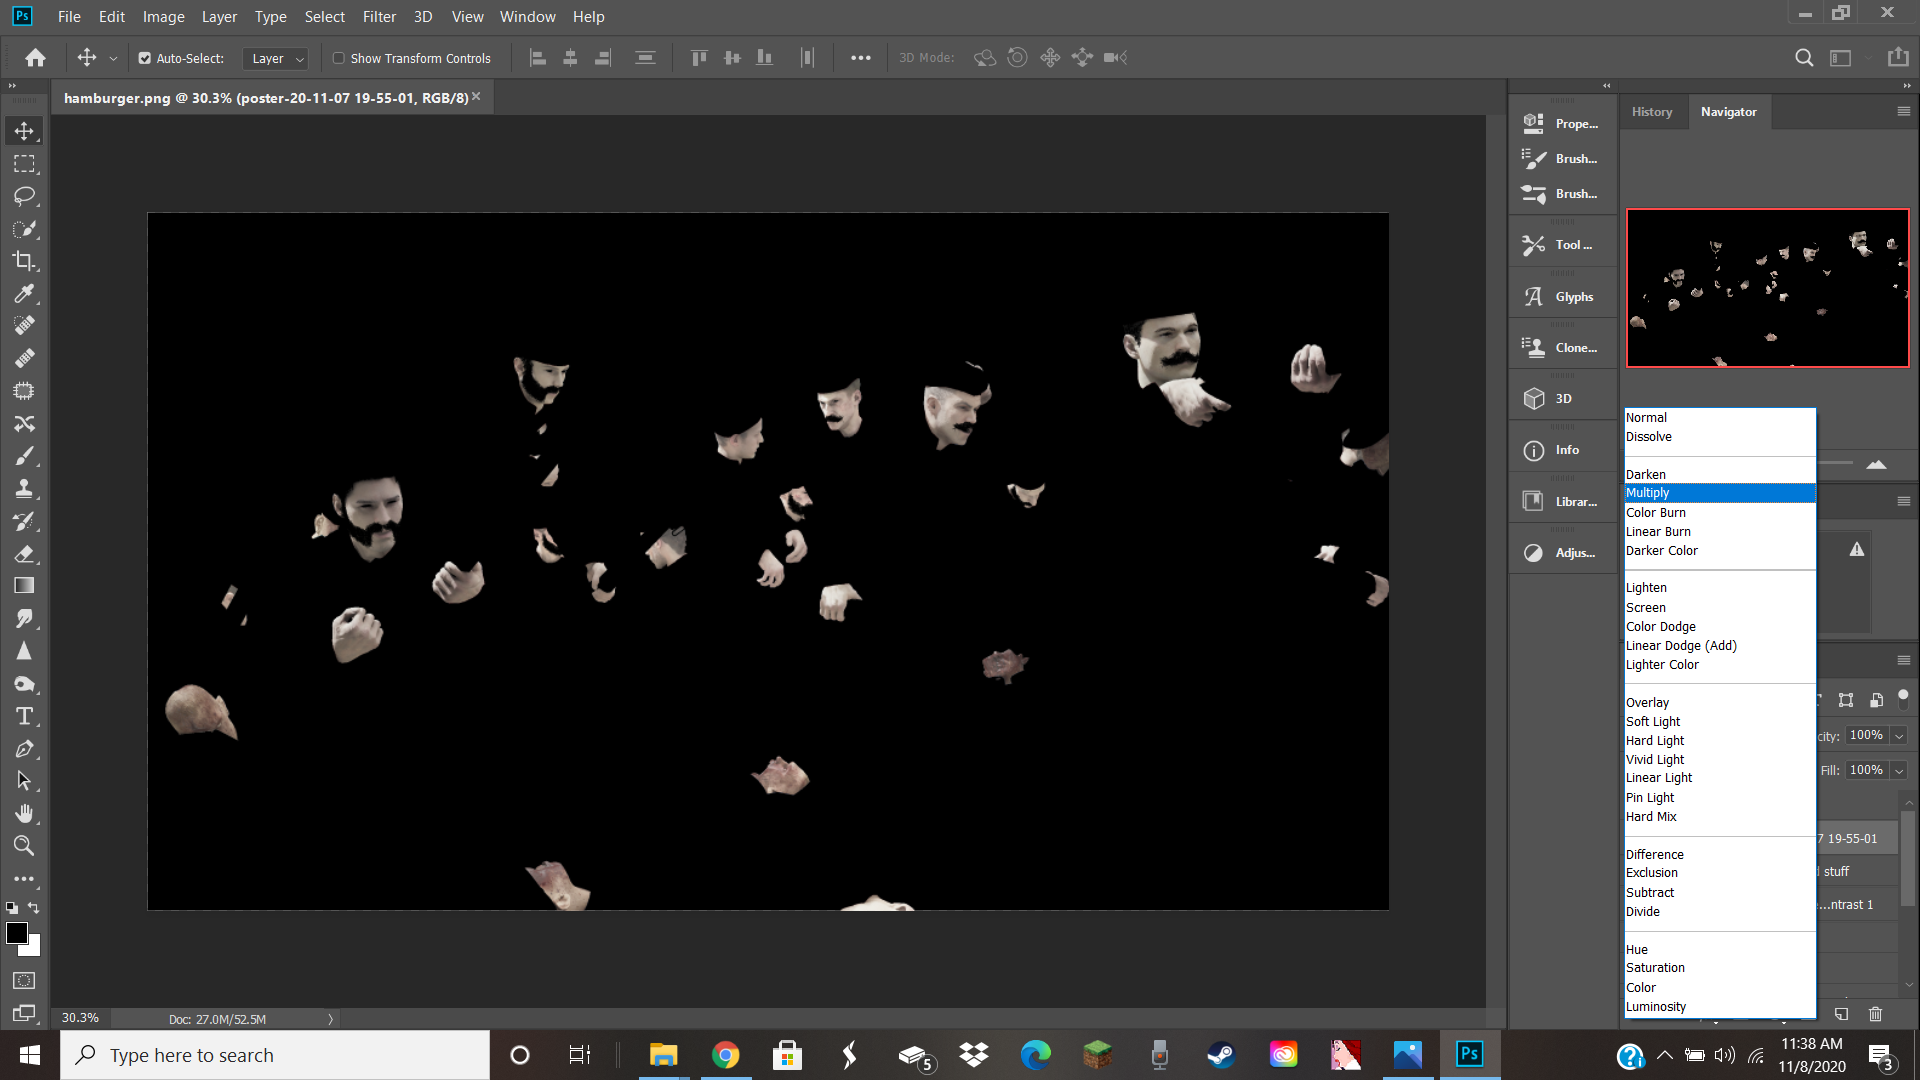Open the Filter menu
1920x1080 pixels.
click(x=379, y=17)
